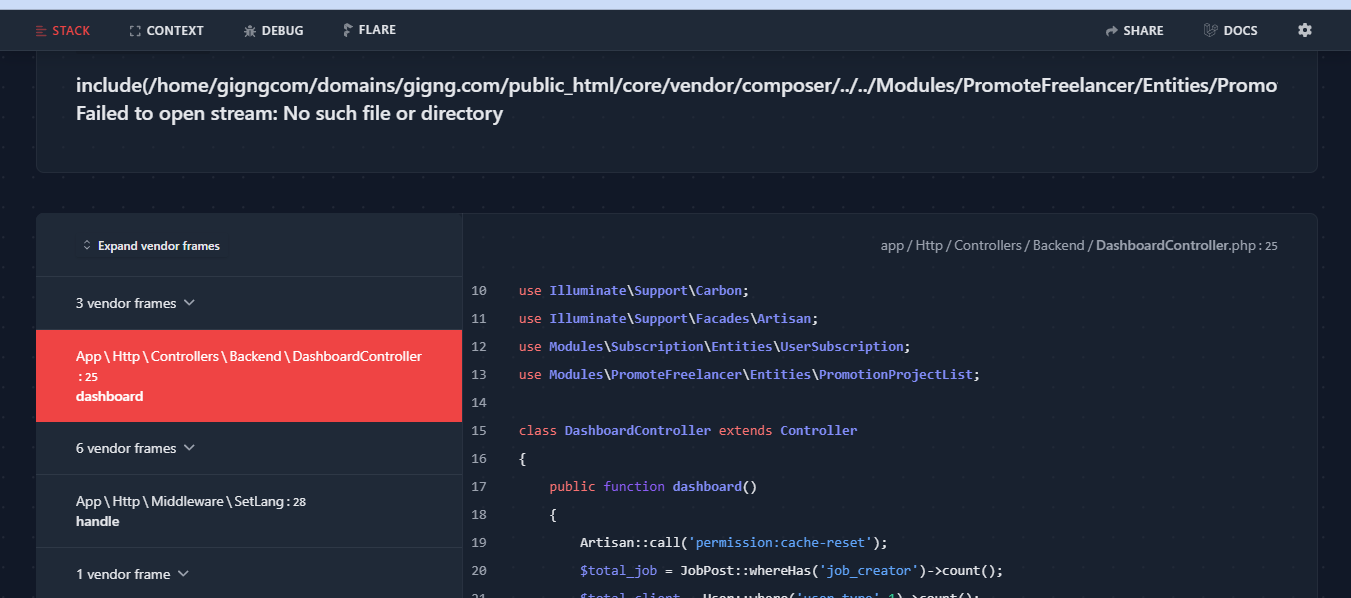Click the Laravel docs logo icon
The image size is (1351, 598).
pos(1210,31)
